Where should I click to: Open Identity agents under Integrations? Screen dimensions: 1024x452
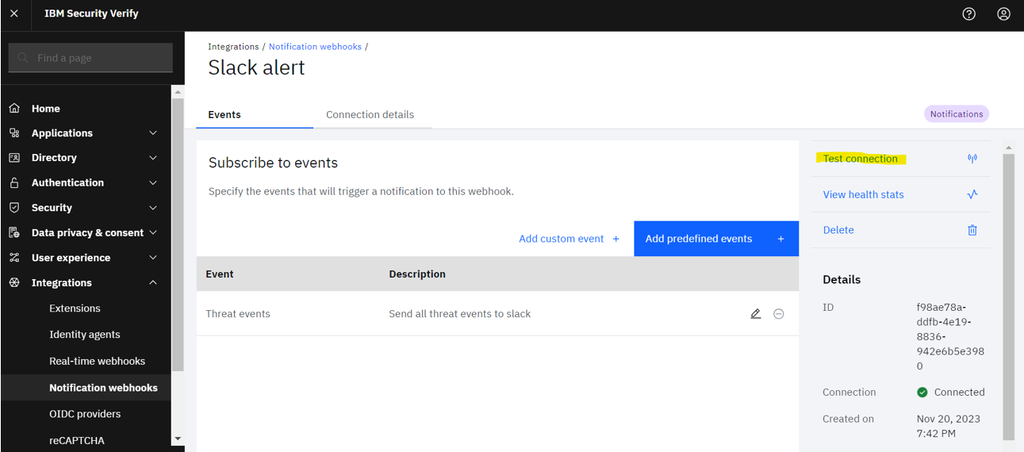click(x=85, y=334)
